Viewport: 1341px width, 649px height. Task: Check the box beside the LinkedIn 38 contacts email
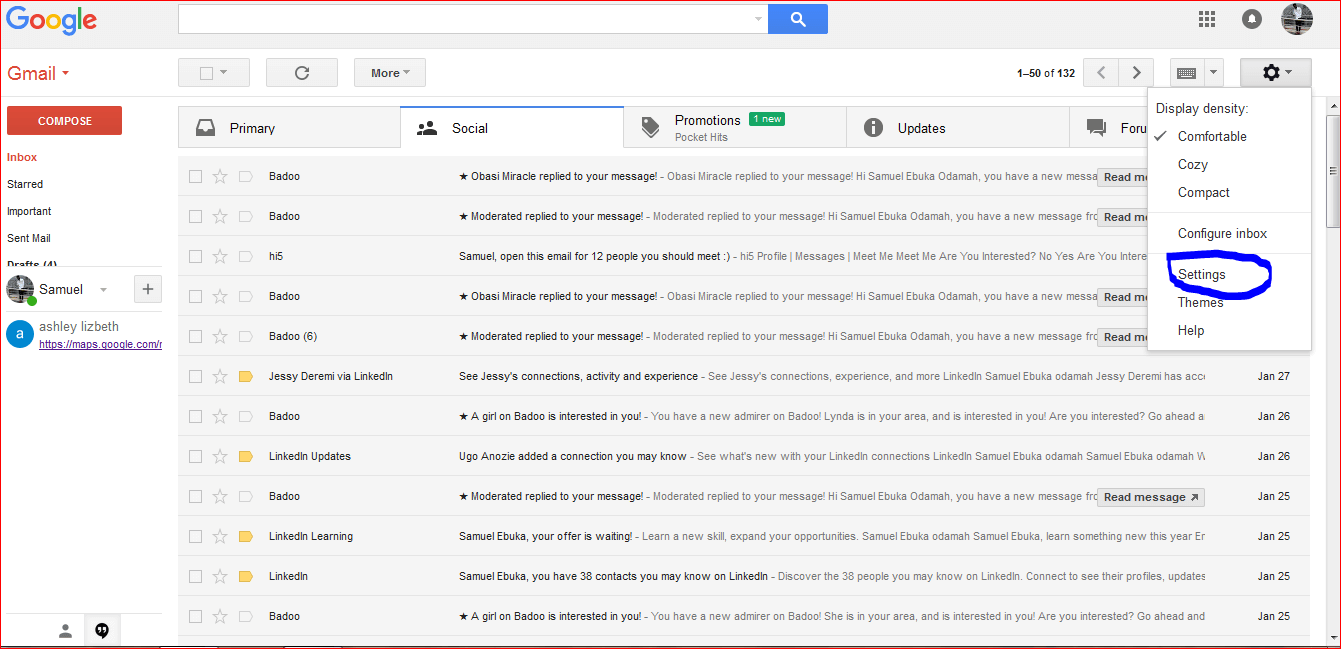coord(195,576)
